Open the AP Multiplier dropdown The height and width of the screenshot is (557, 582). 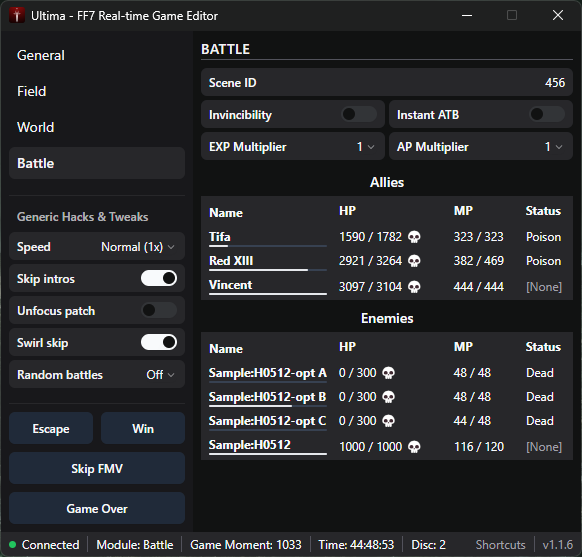click(x=553, y=147)
